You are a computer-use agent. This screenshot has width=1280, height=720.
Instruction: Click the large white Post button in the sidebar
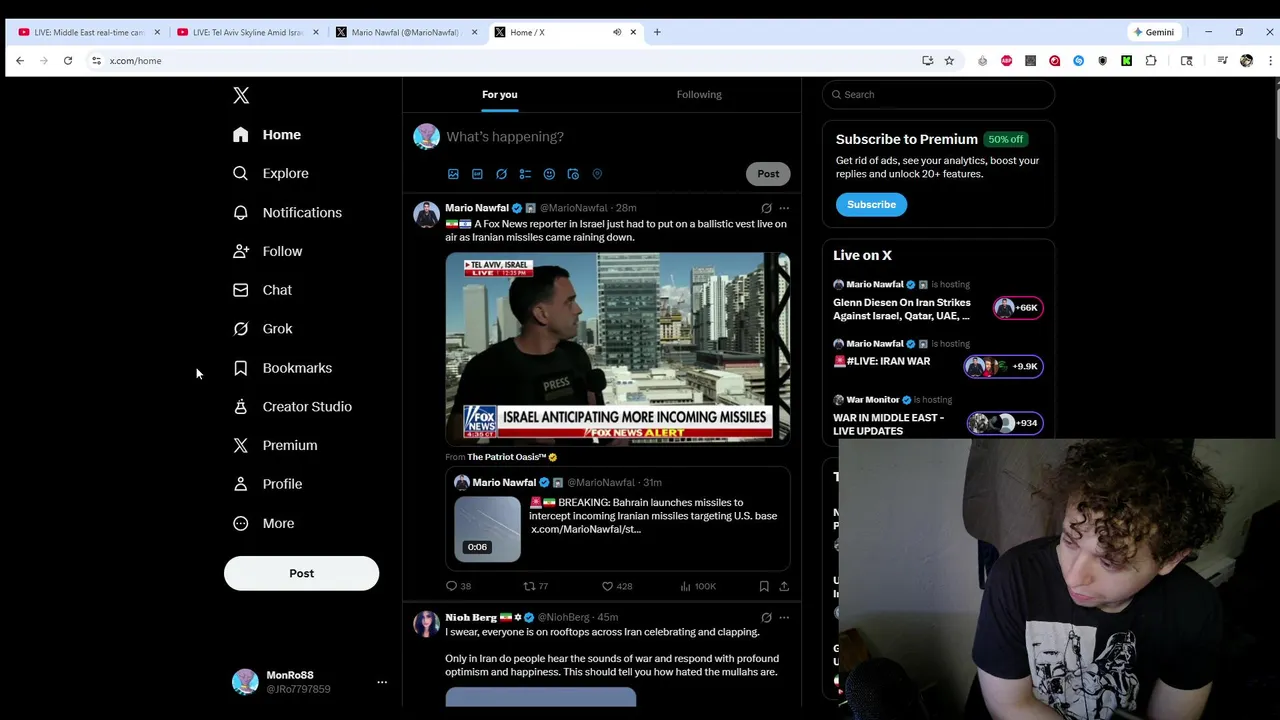tap(301, 573)
